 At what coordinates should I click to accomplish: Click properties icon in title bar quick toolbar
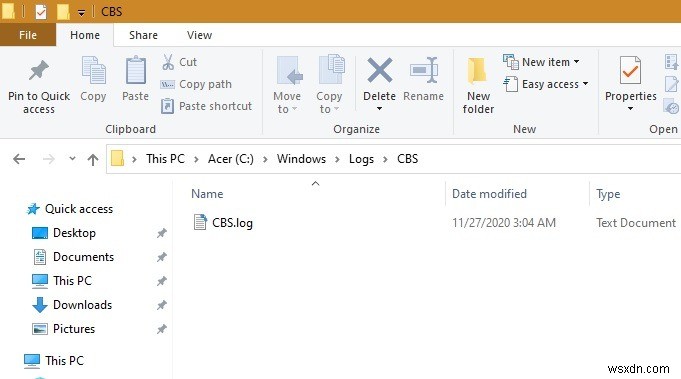click(41, 11)
